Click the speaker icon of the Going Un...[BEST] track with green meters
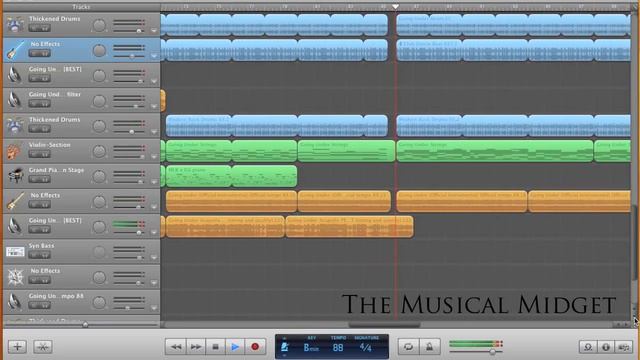Viewport: 640px width, 360px height. point(15,226)
